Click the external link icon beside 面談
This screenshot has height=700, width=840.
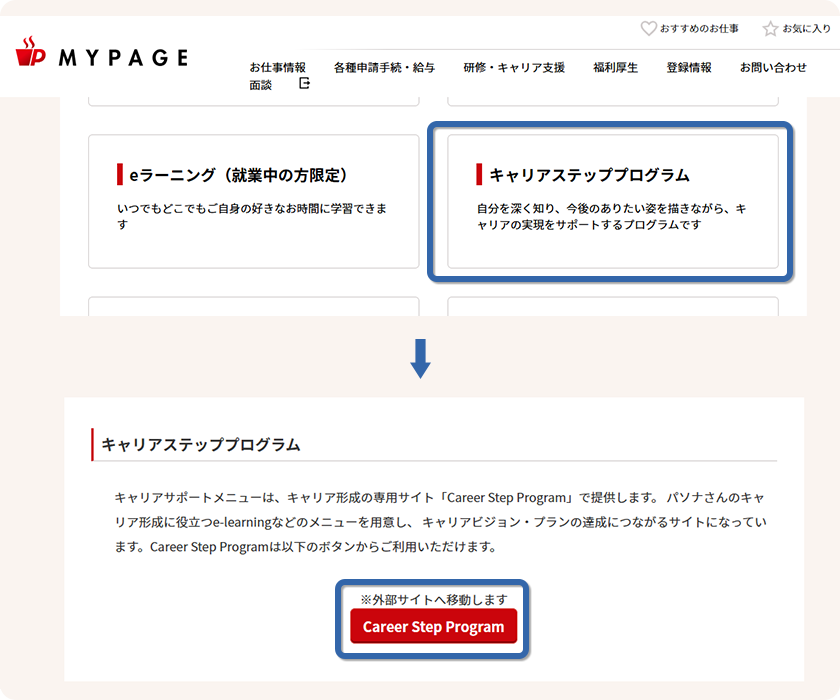point(304,83)
